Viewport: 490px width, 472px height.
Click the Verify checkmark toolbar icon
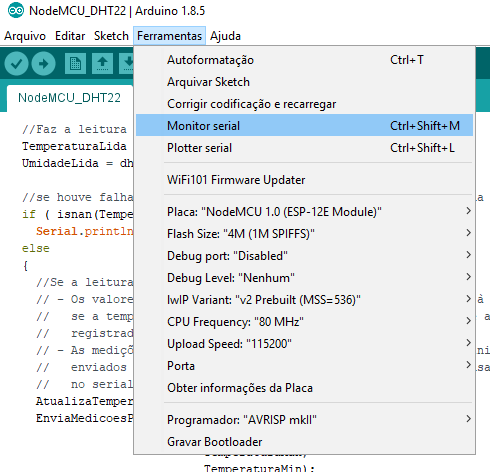click(x=16, y=63)
